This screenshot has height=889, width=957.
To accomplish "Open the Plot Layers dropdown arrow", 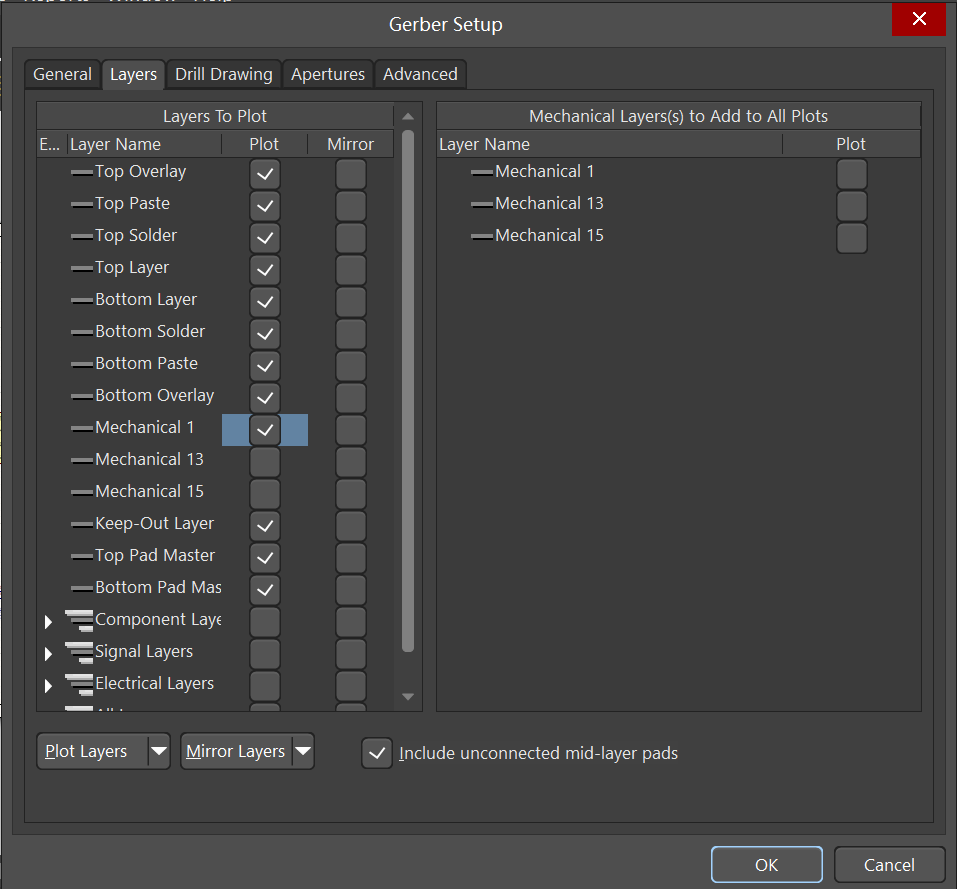I will pyautogui.click(x=159, y=751).
